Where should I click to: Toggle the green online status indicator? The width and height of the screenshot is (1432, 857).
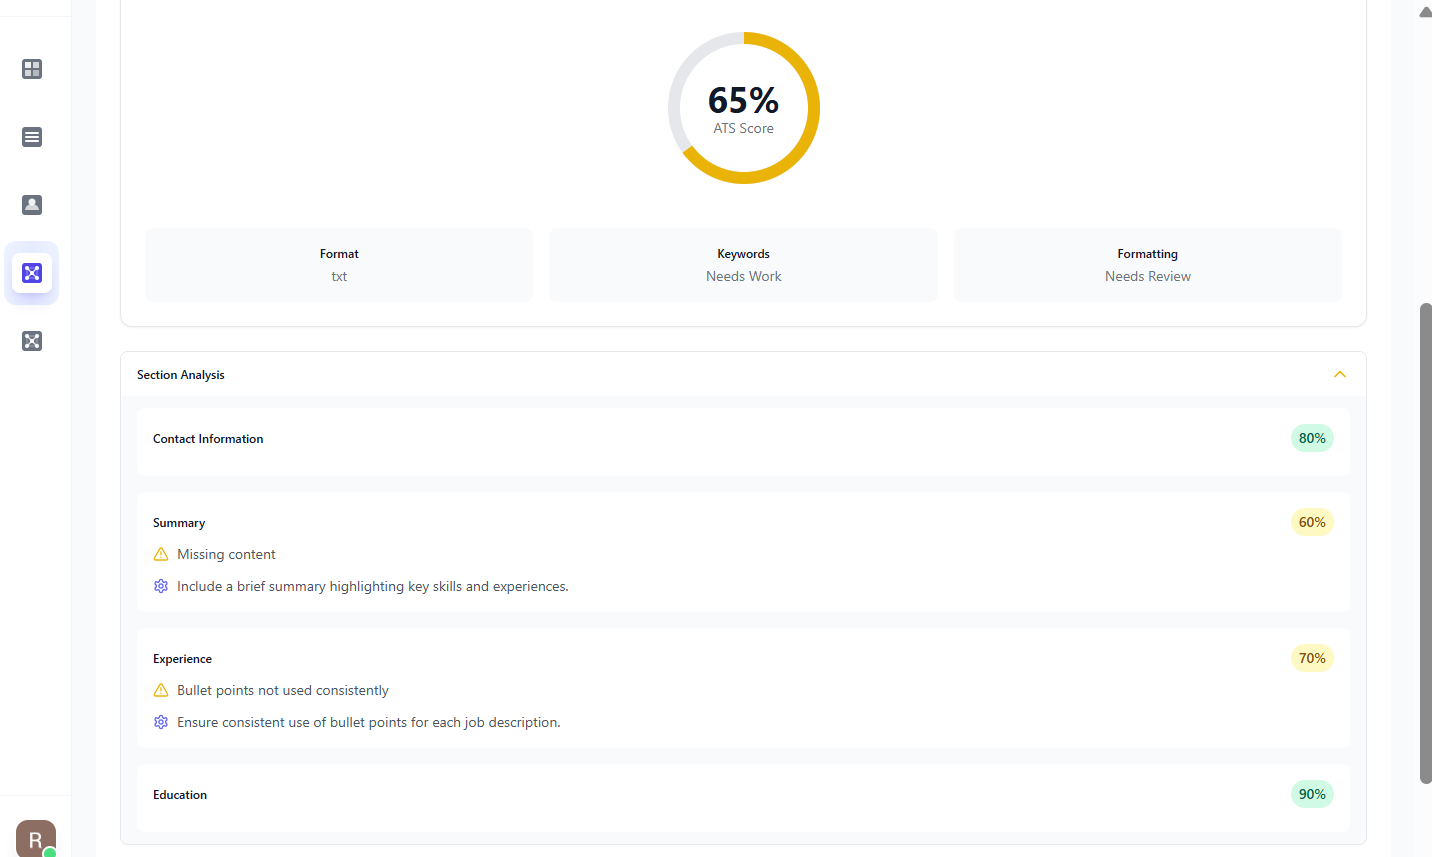pyautogui.click(x=48, y=853)
